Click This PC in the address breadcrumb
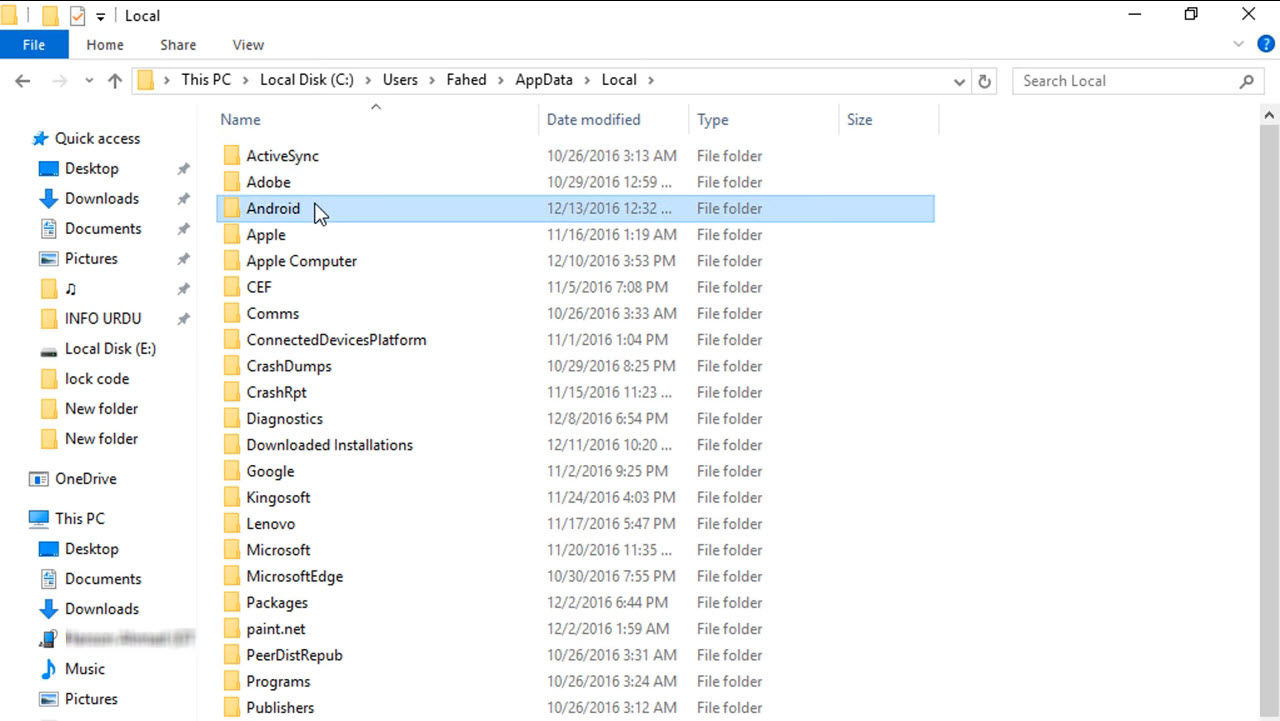The height and width of the screenshot is (721, 1280). 206,80
